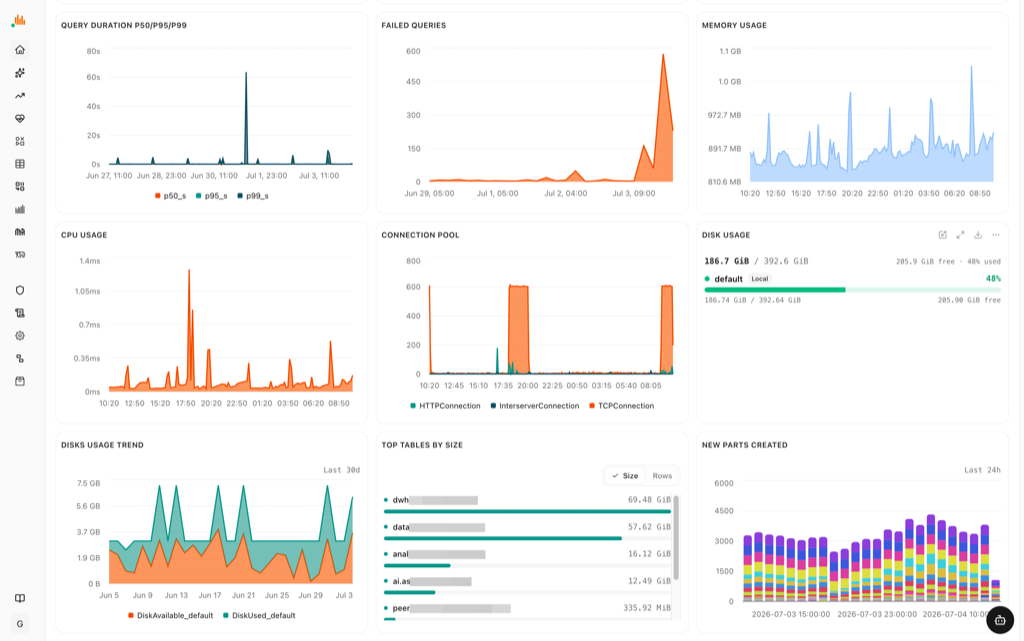Click the Query Duration P50/P95/P99 title
The width and height of the screenshot is (1024, 641).
[123, 25]
